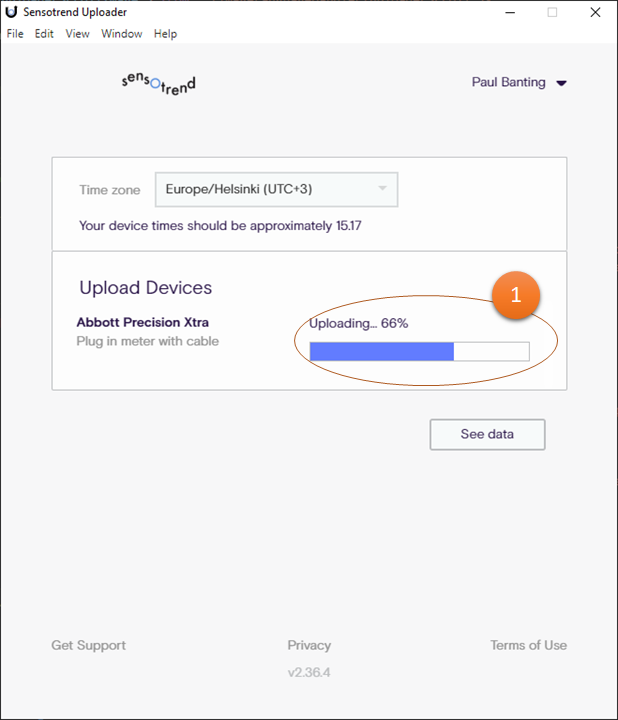The height and width of the screenshot is (720, 618).
Task: Maximize the Sensotrend Uploader window
Action: click(552, 12)
